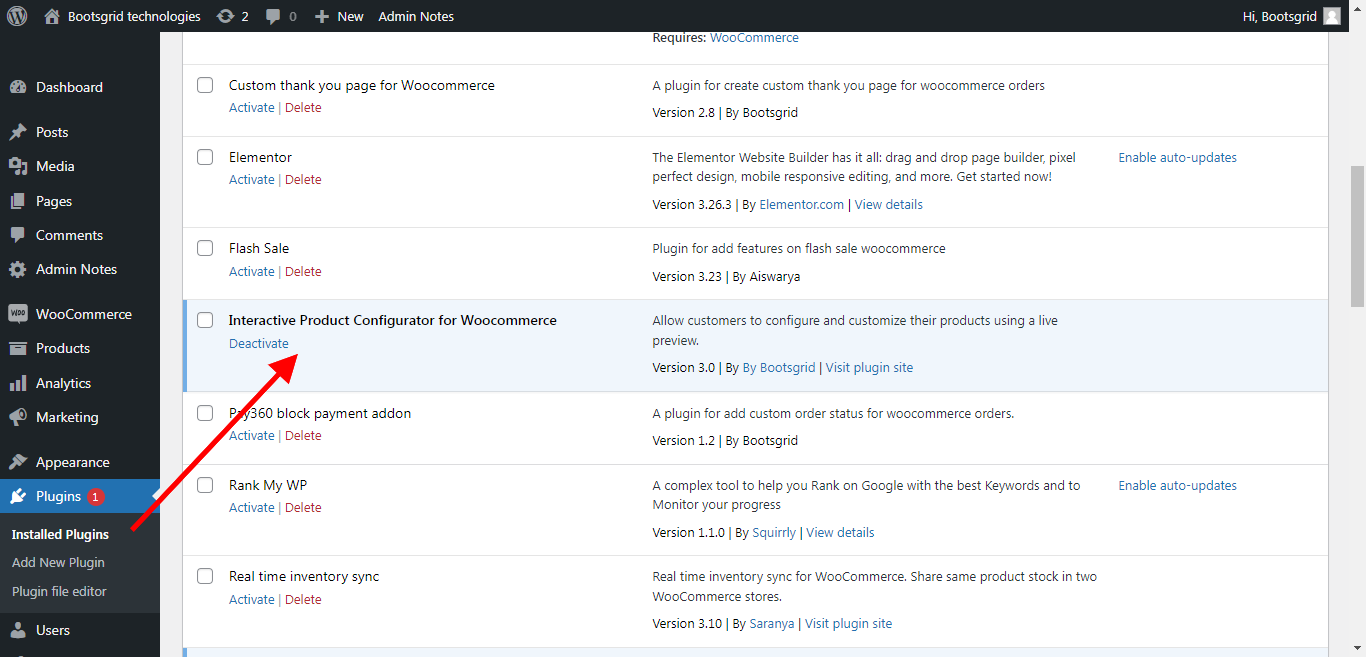
Task: Click the Marketing megaphone icon
Action: coord(18,417)
